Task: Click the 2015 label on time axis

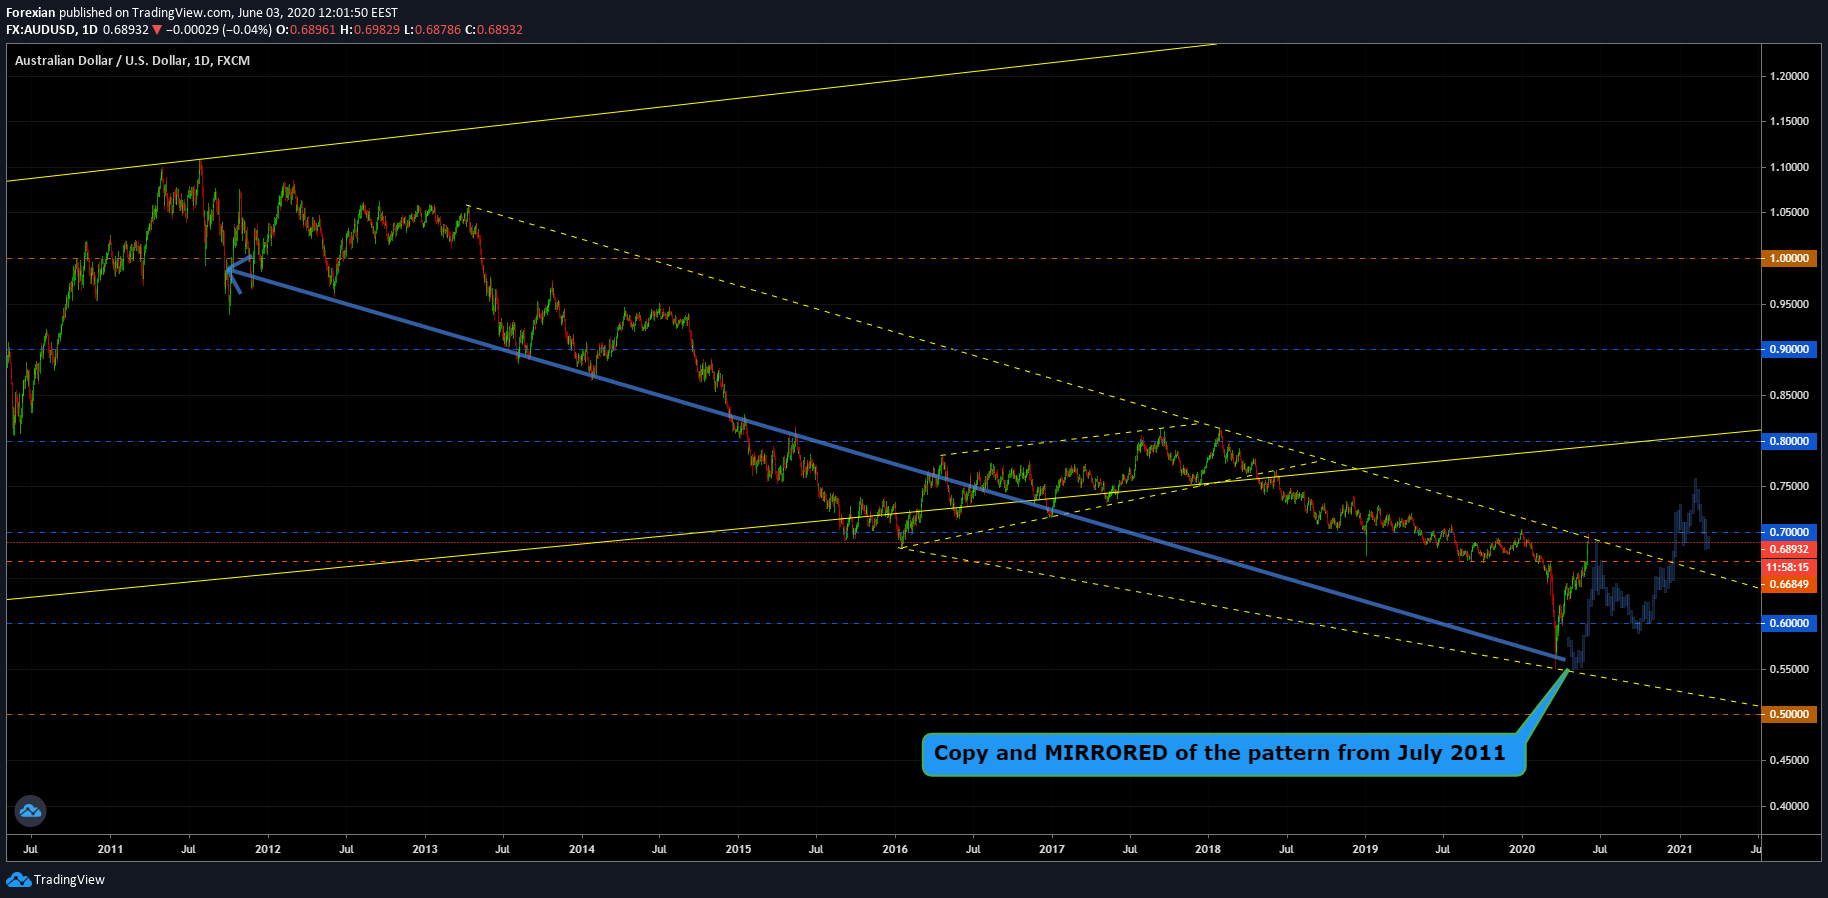Action: 738,849
